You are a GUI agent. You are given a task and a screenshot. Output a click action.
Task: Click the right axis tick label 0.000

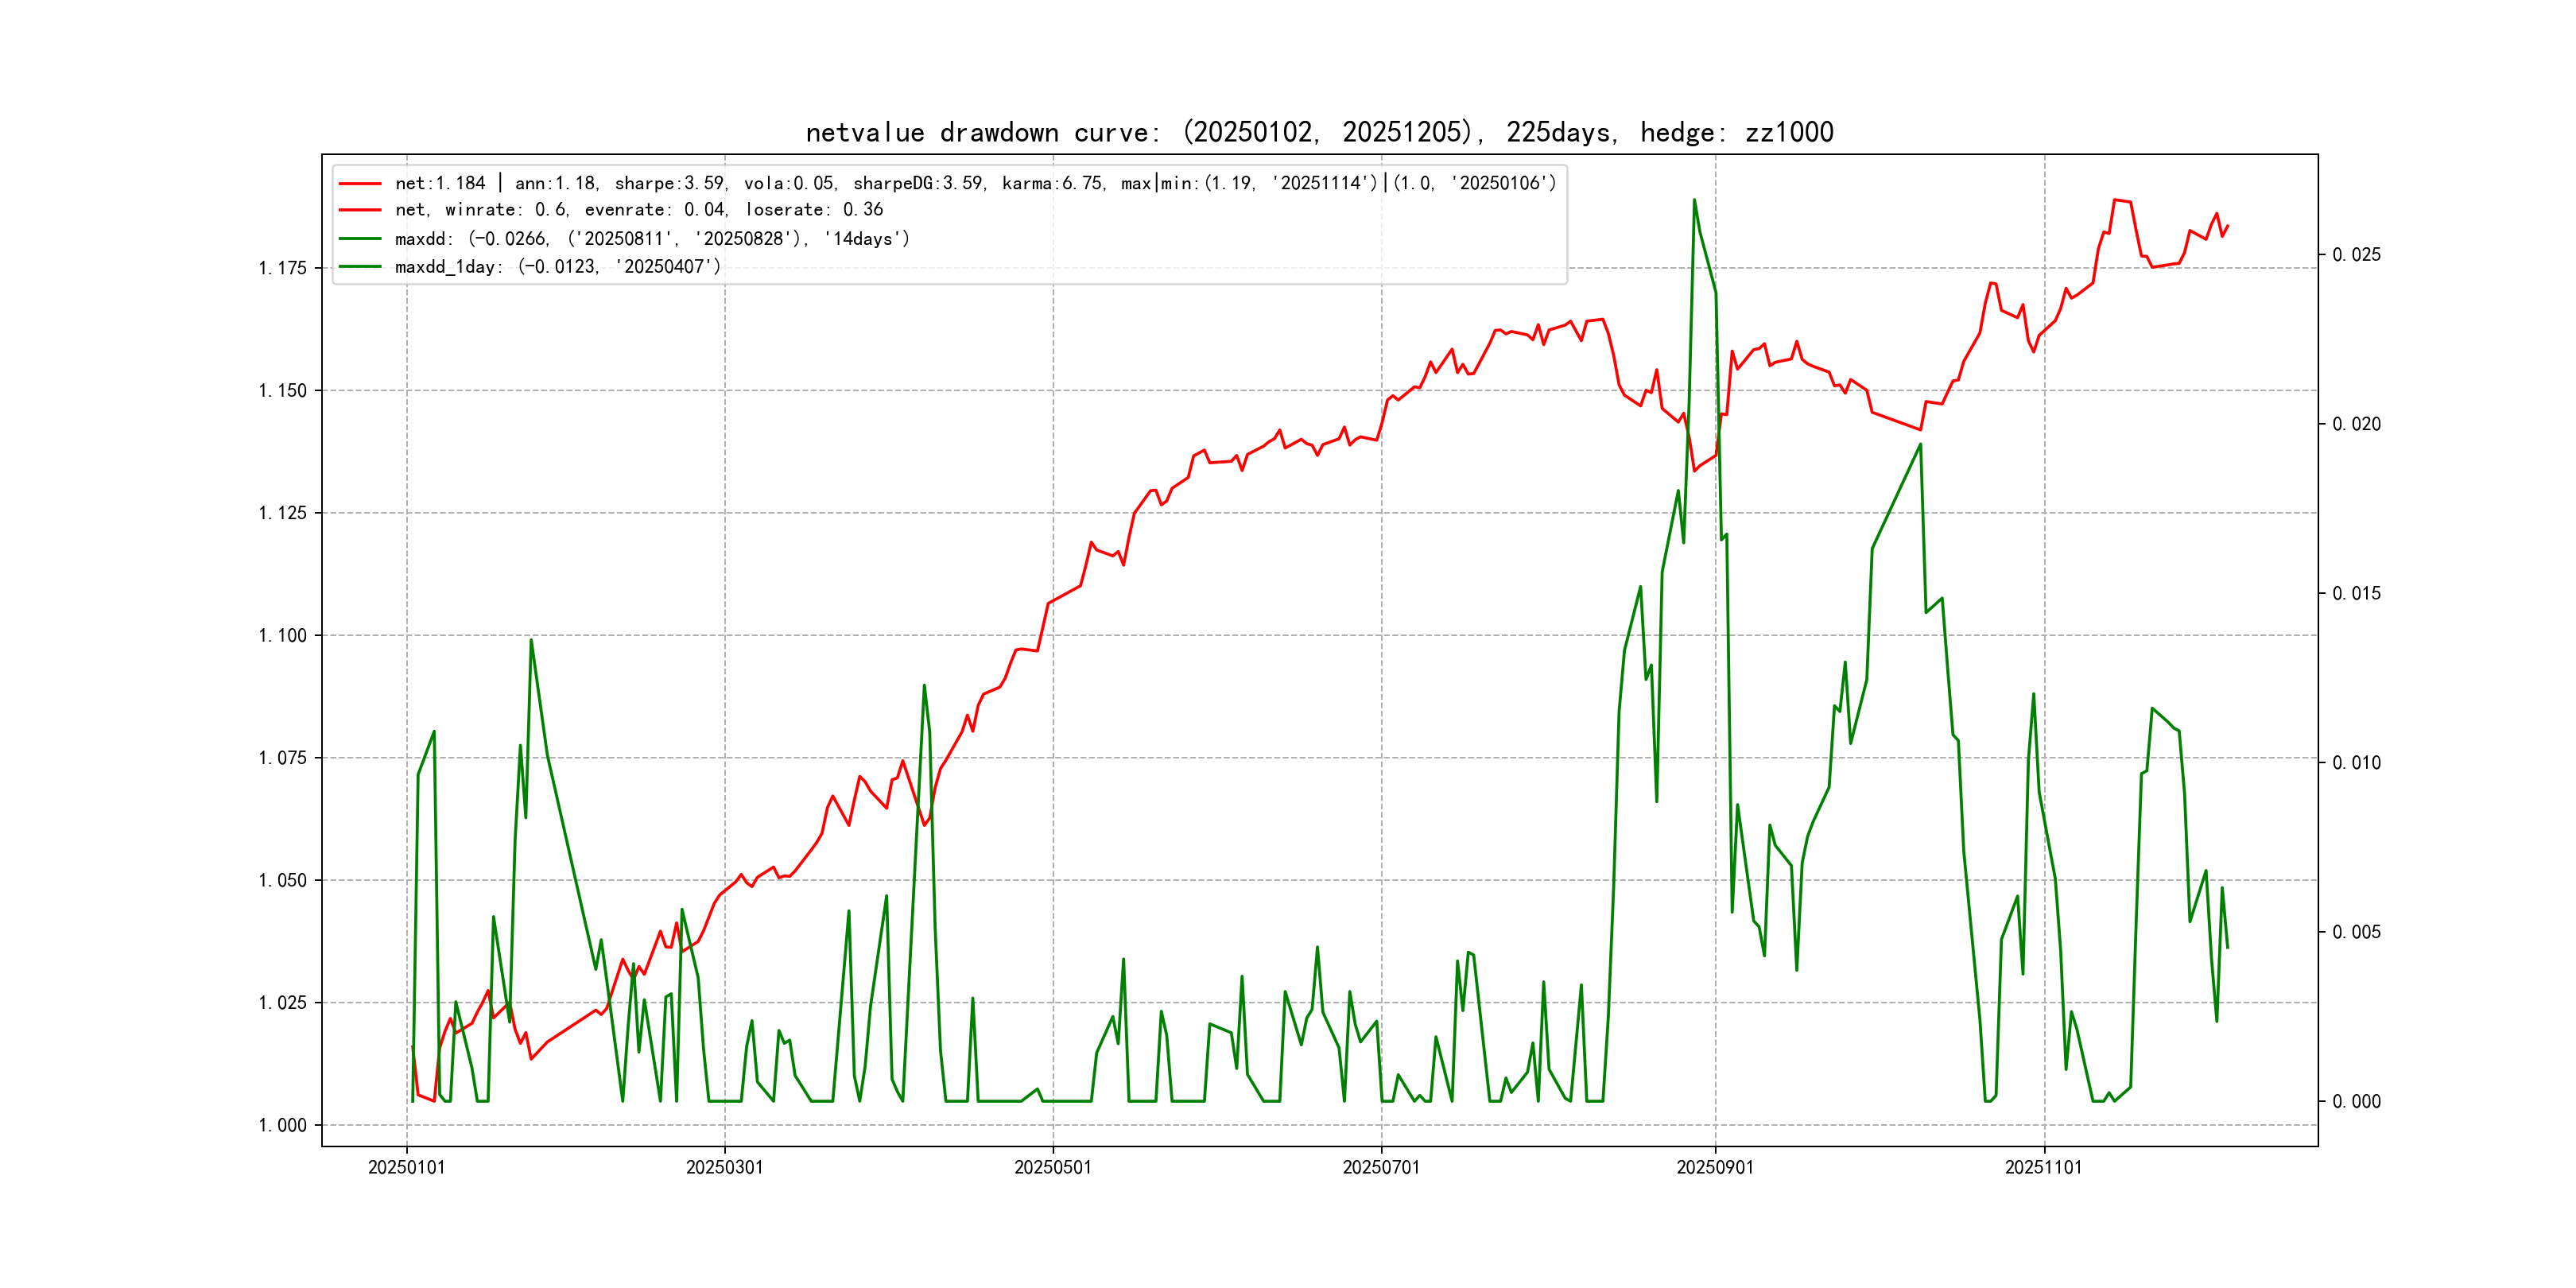click(2356, 1102)
